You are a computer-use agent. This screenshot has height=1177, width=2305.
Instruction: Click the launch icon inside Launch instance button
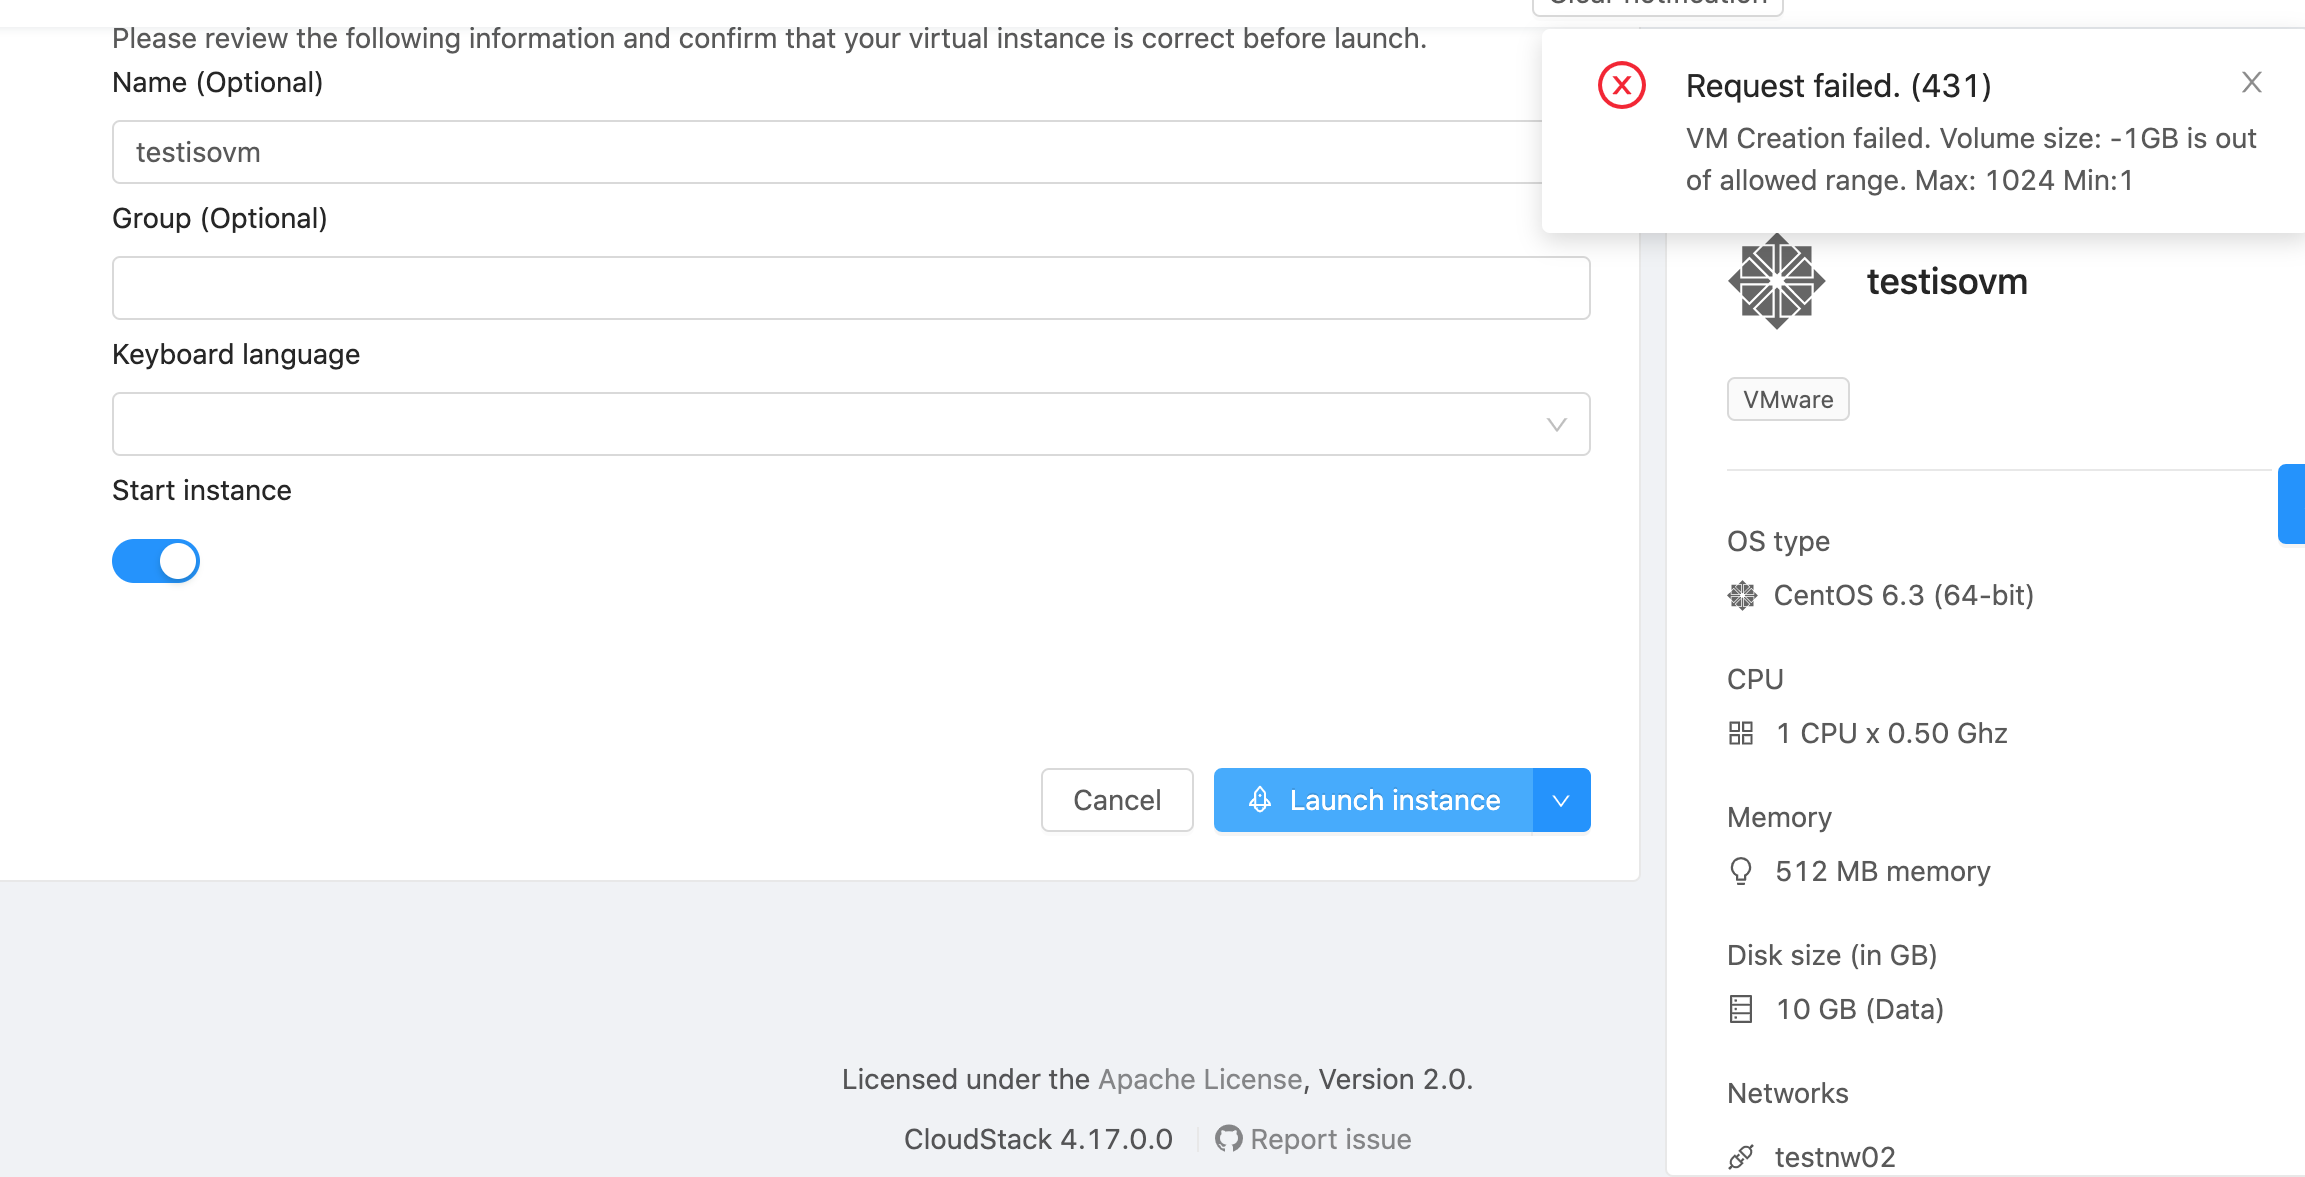pos(1259,800)
